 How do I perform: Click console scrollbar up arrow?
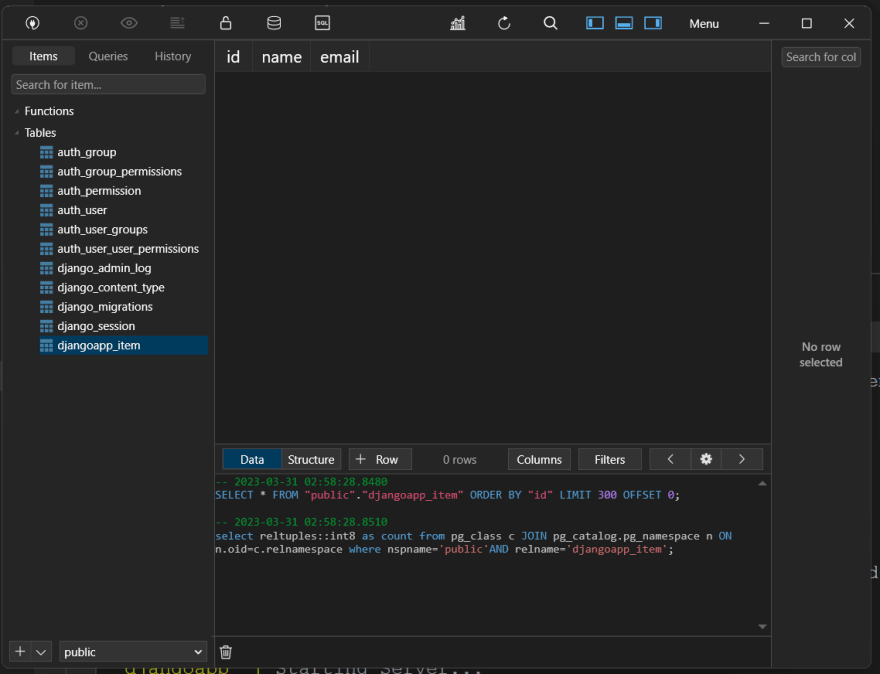(762, 483)
